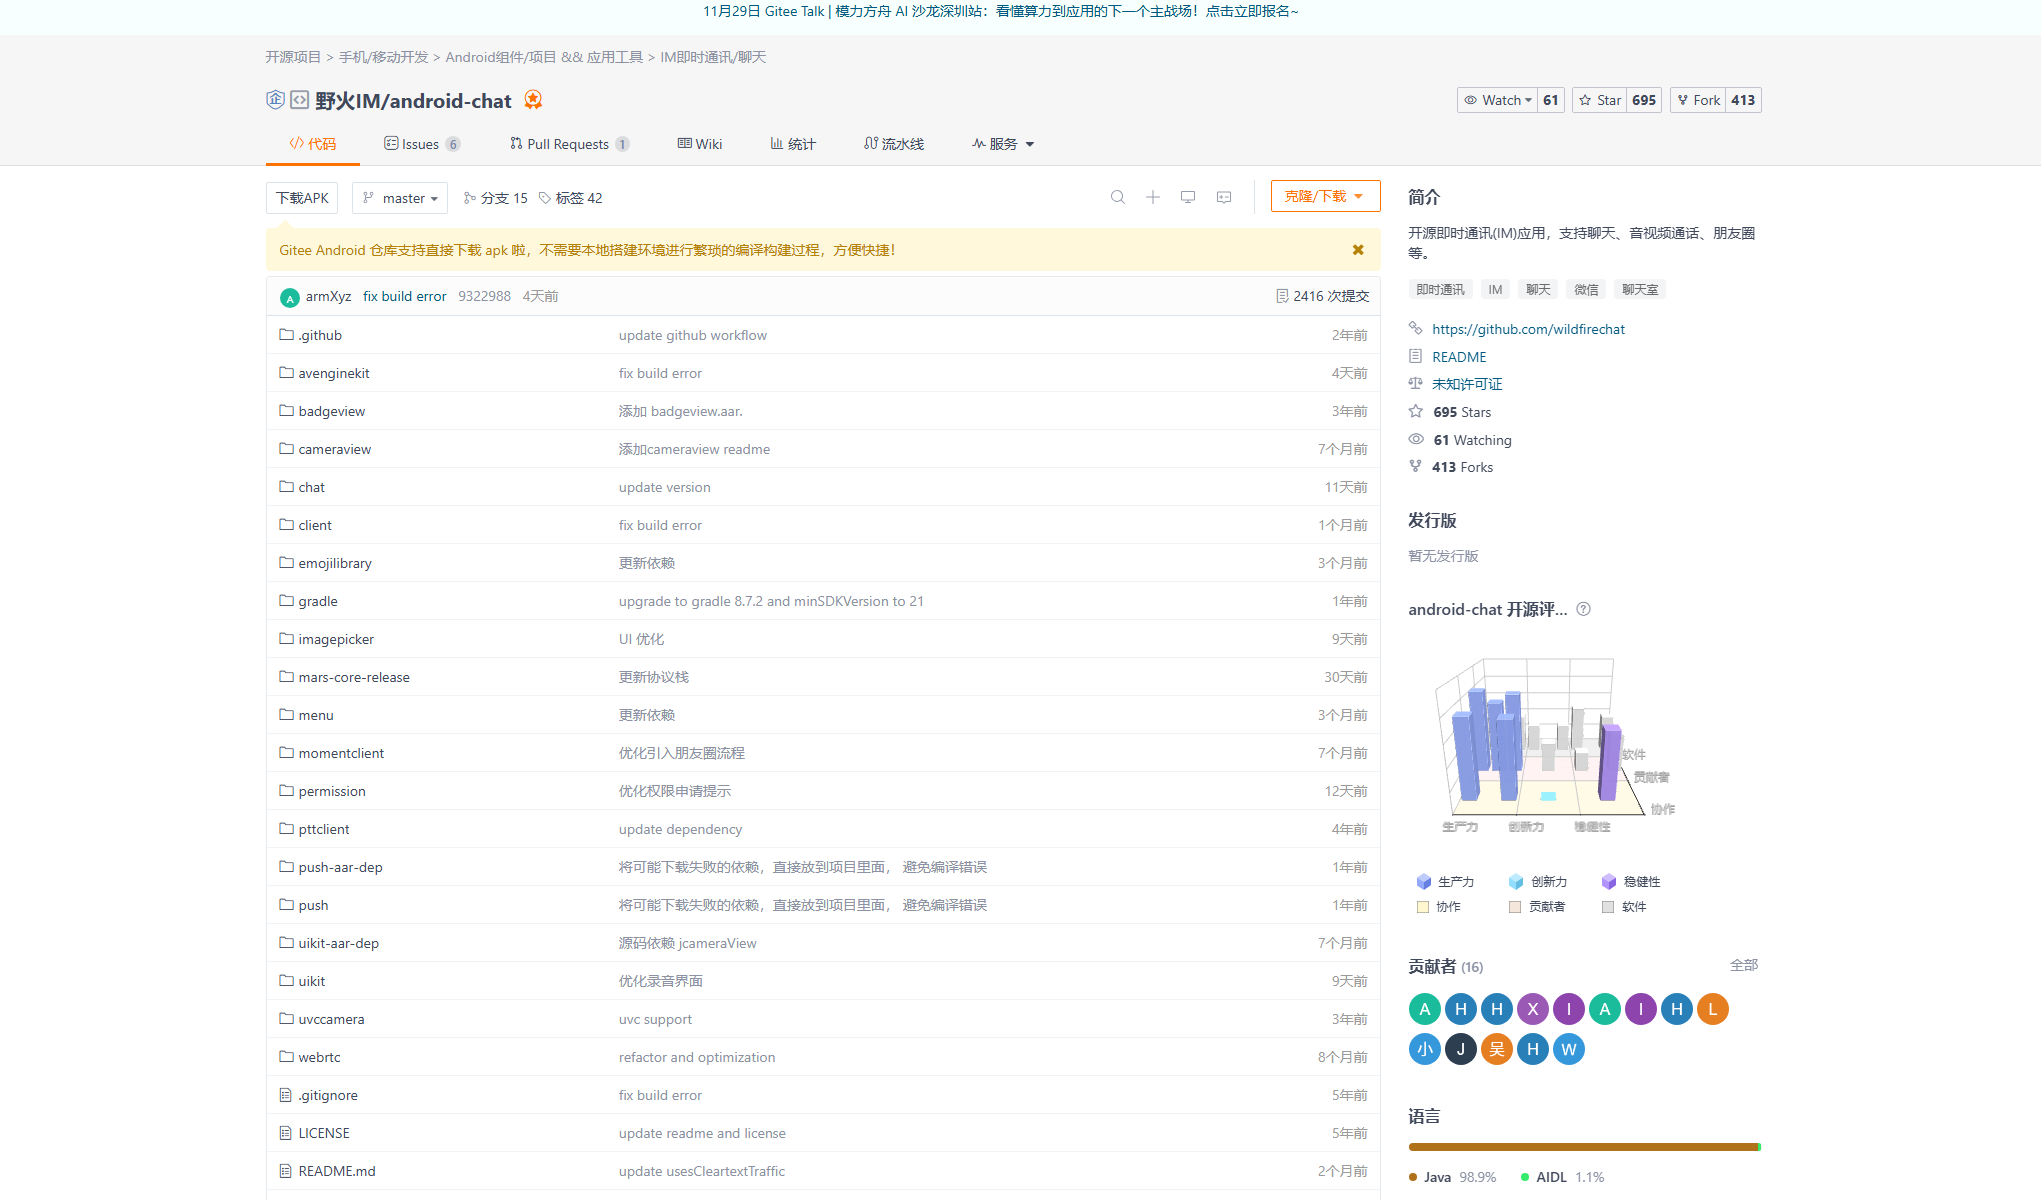Click the search icon in repository toolbar

pos(1117,197)
